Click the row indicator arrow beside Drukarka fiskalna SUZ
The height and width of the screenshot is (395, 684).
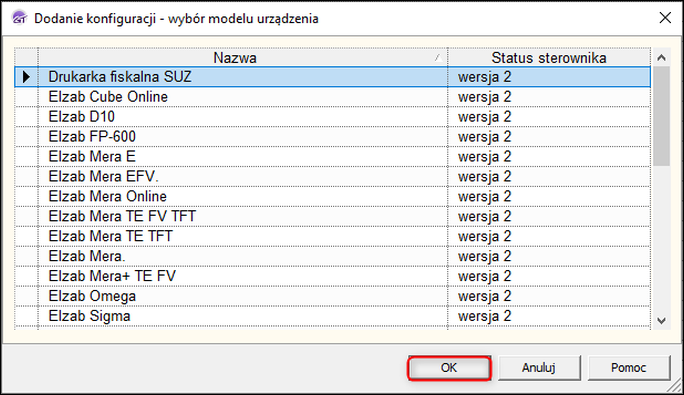pos(27,77)
